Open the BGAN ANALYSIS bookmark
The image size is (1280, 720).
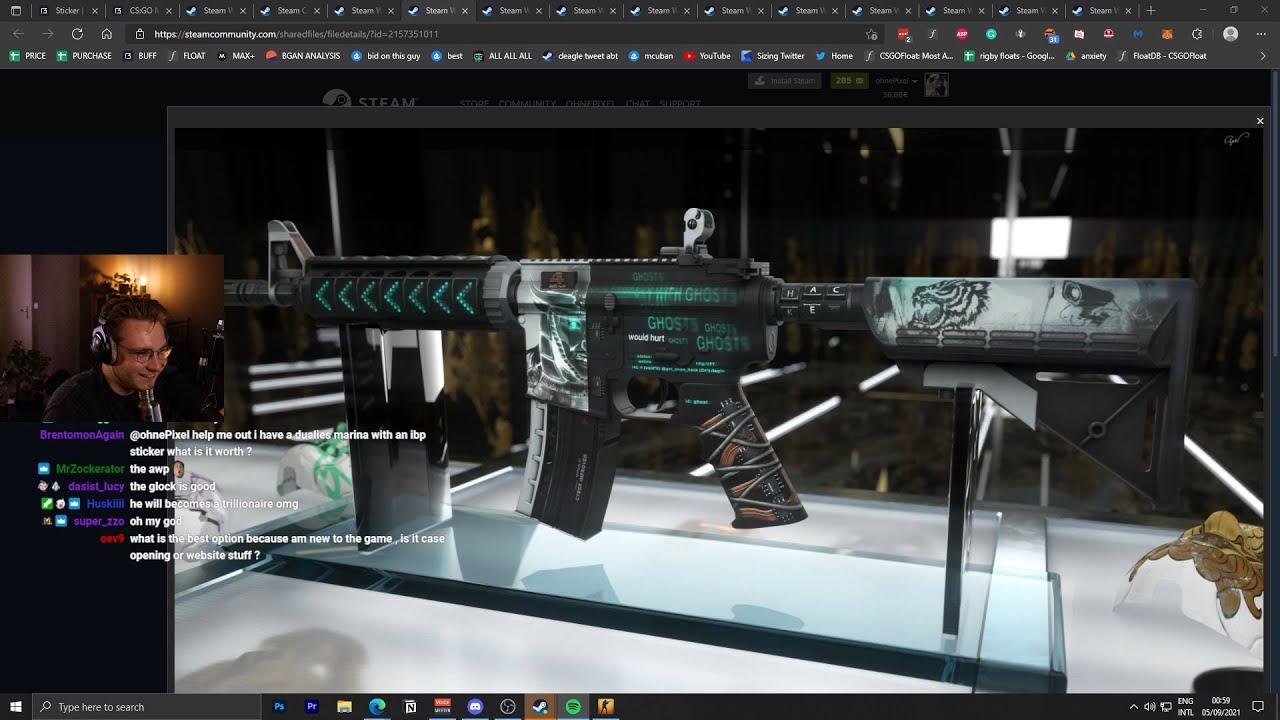pos(303,56)
